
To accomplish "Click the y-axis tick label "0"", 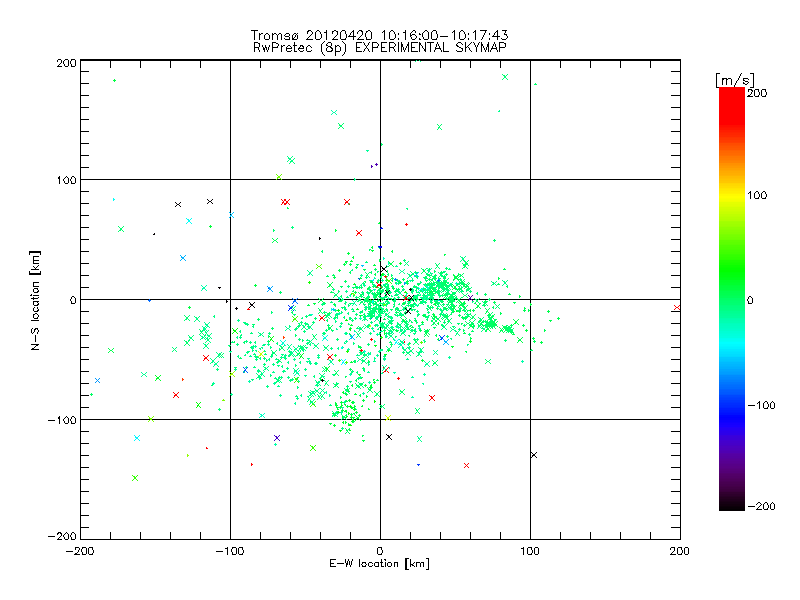I will point(72,300).
